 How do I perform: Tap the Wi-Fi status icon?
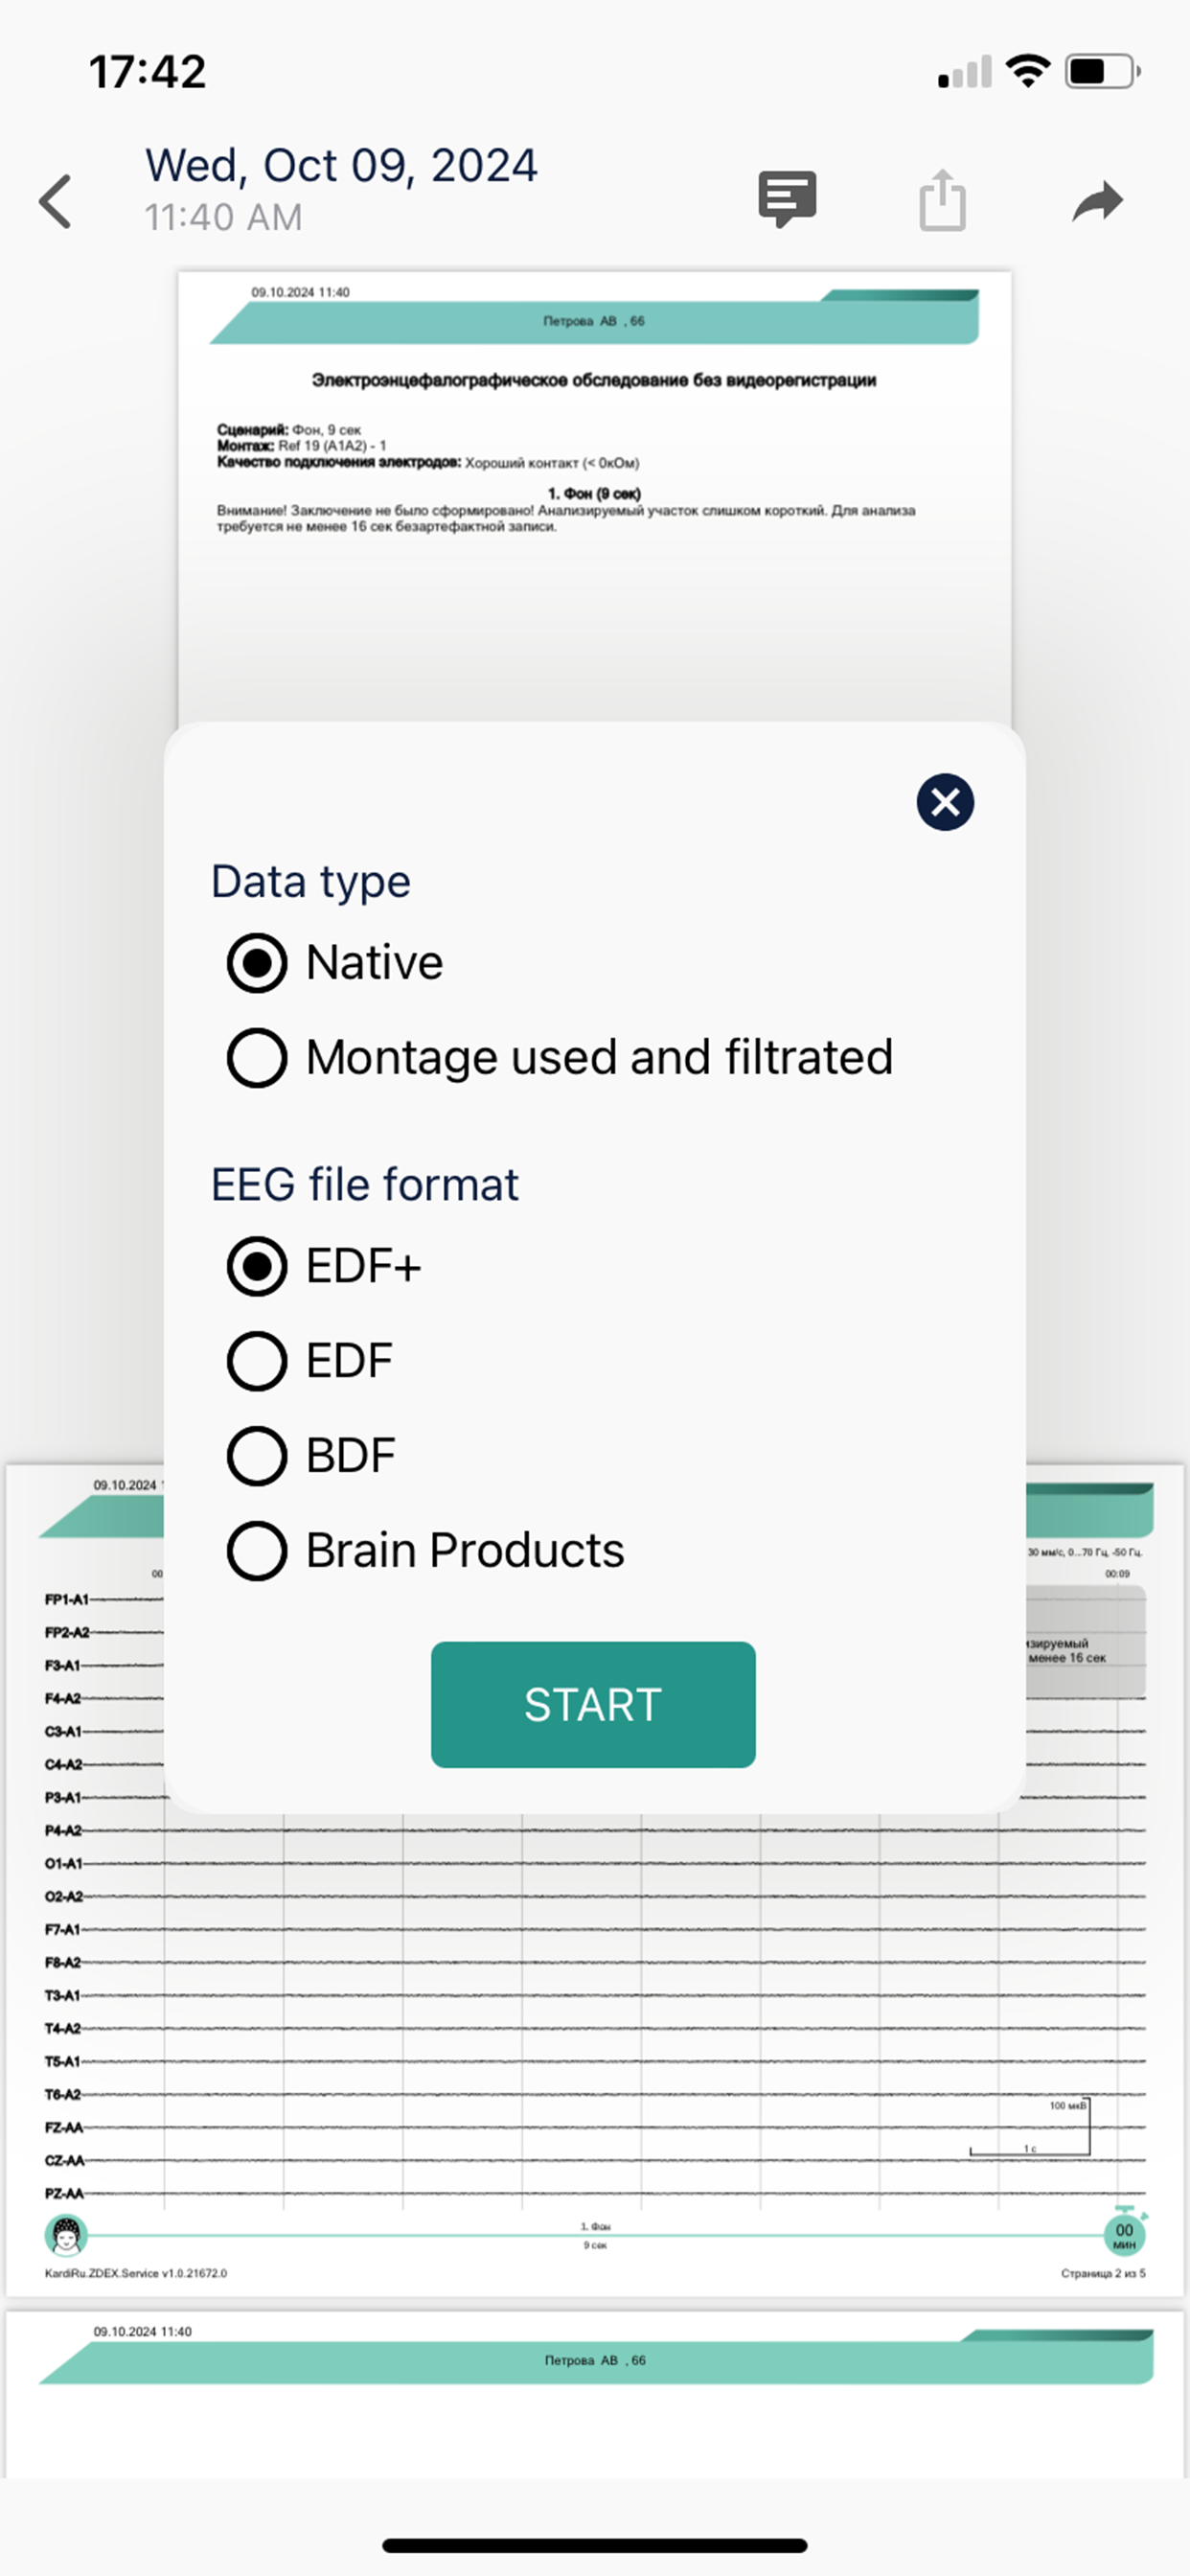[x=1028, y=71]
